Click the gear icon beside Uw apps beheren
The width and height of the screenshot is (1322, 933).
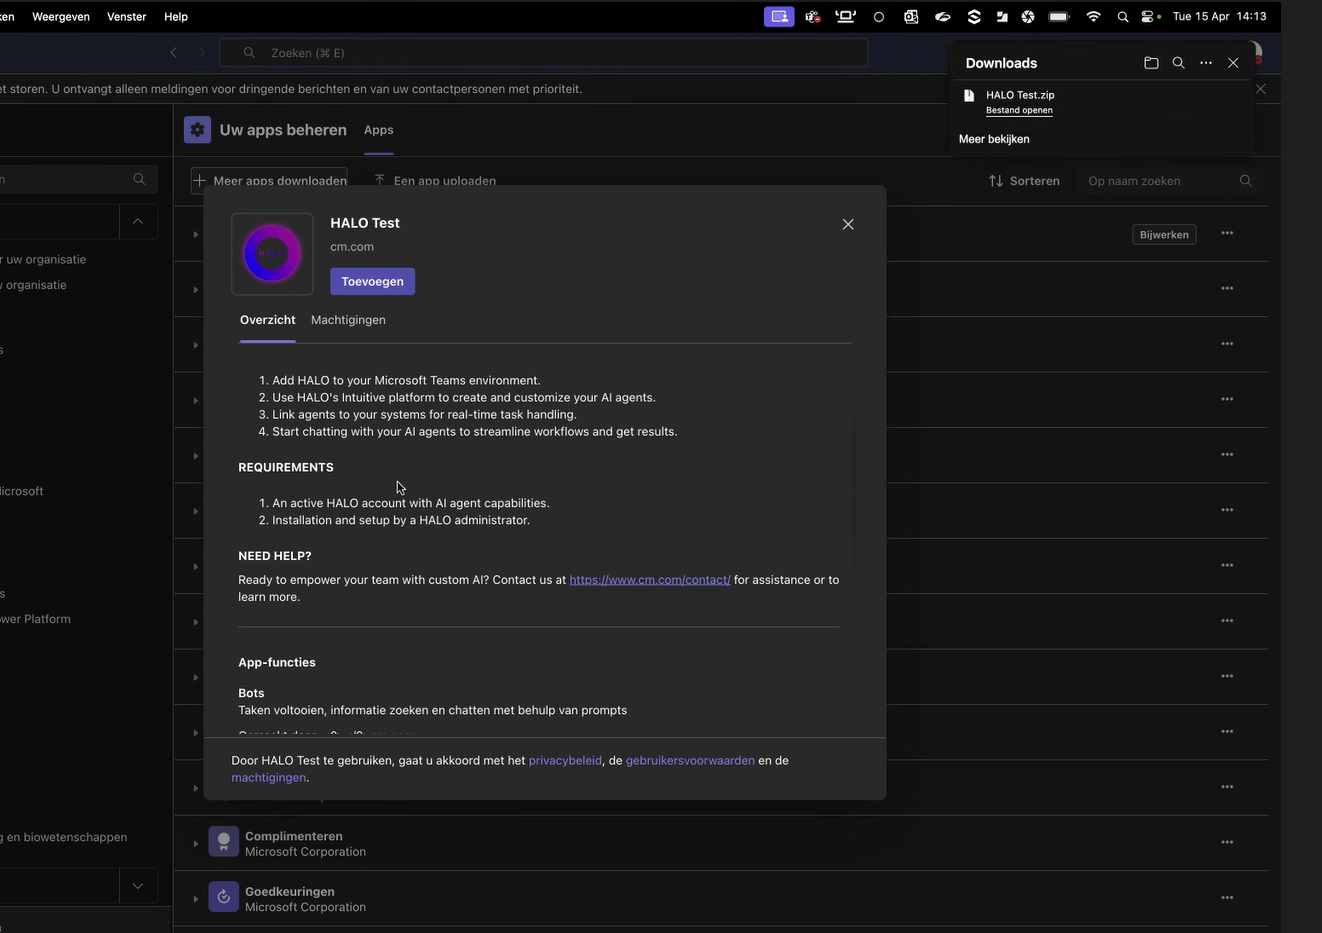point(197,130)
